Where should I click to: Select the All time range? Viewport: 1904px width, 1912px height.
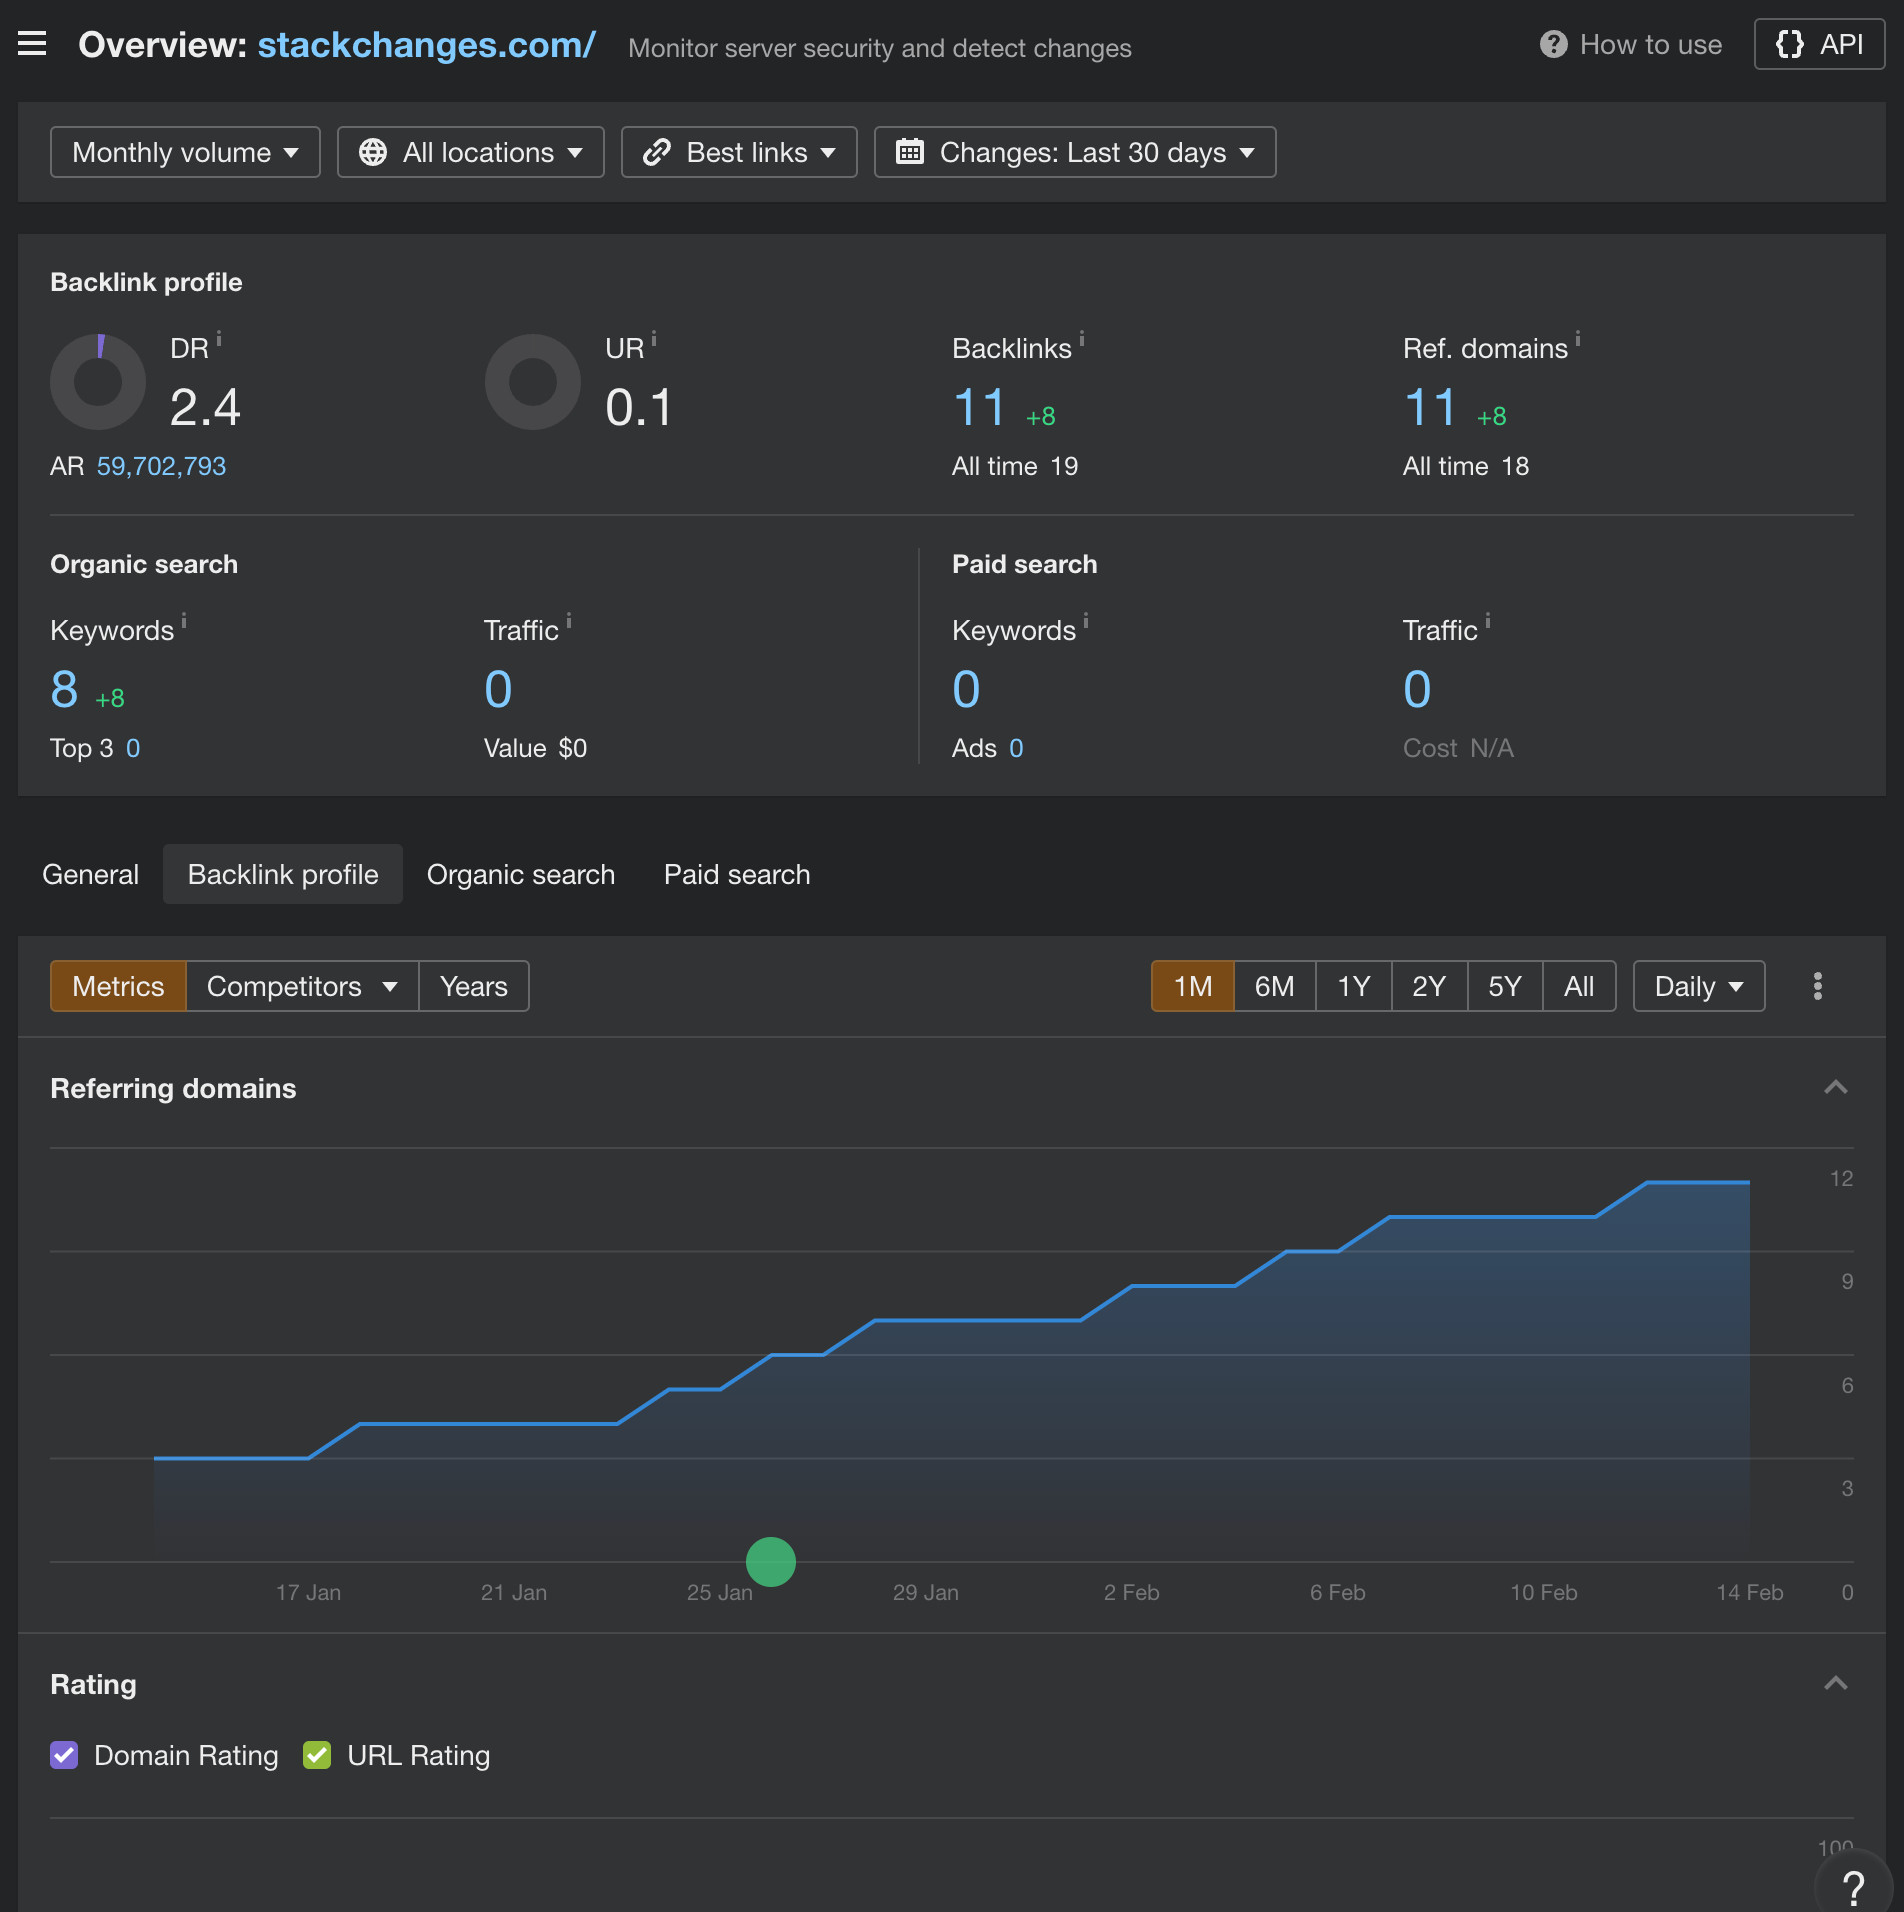coord(1579,986)
